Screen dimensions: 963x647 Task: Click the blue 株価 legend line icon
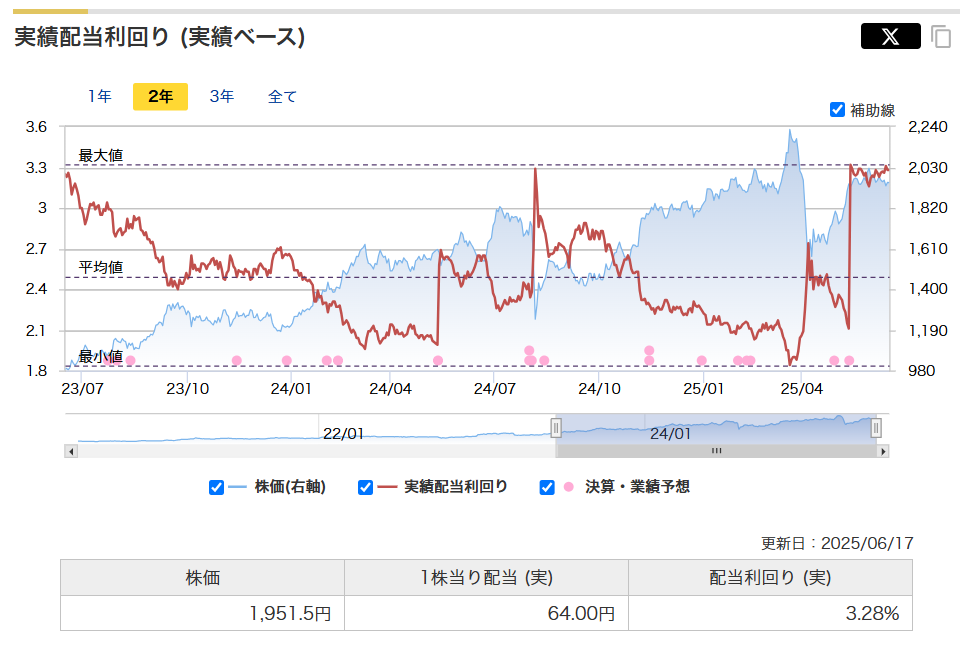(238, 487)
